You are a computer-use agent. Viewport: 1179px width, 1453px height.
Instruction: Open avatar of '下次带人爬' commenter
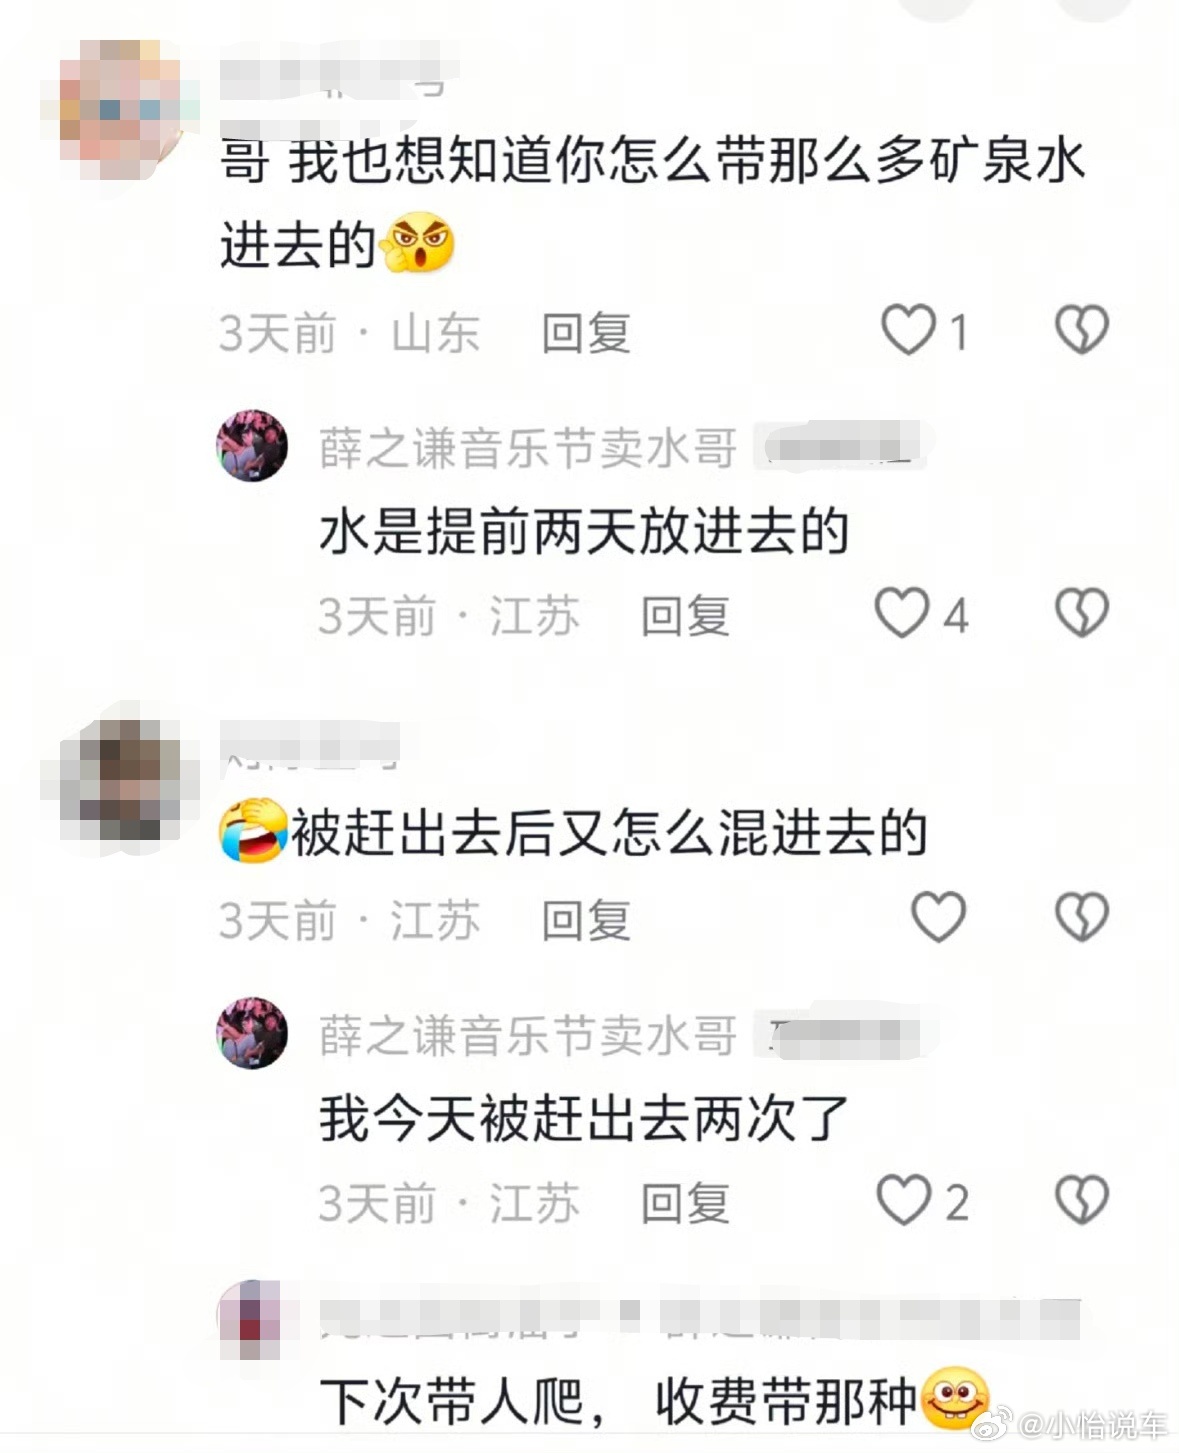[250, 1316]
